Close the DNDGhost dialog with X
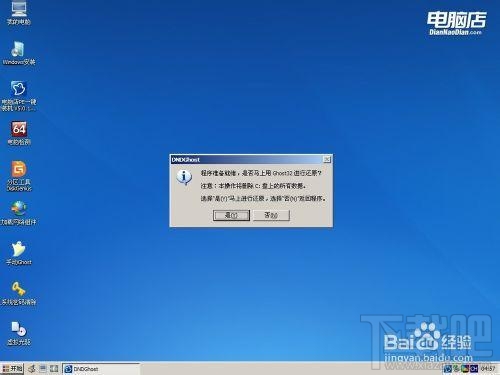 pos(327,159)
